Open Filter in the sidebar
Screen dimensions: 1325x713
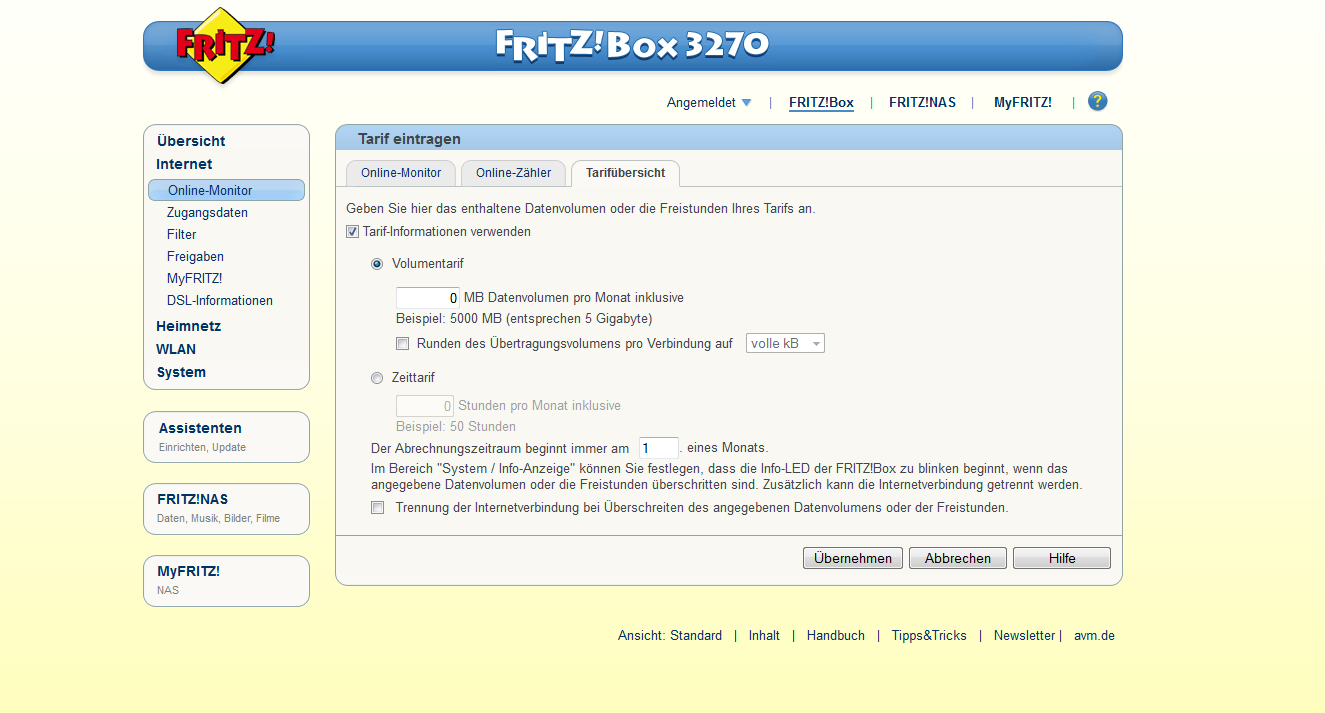(182, 235)
